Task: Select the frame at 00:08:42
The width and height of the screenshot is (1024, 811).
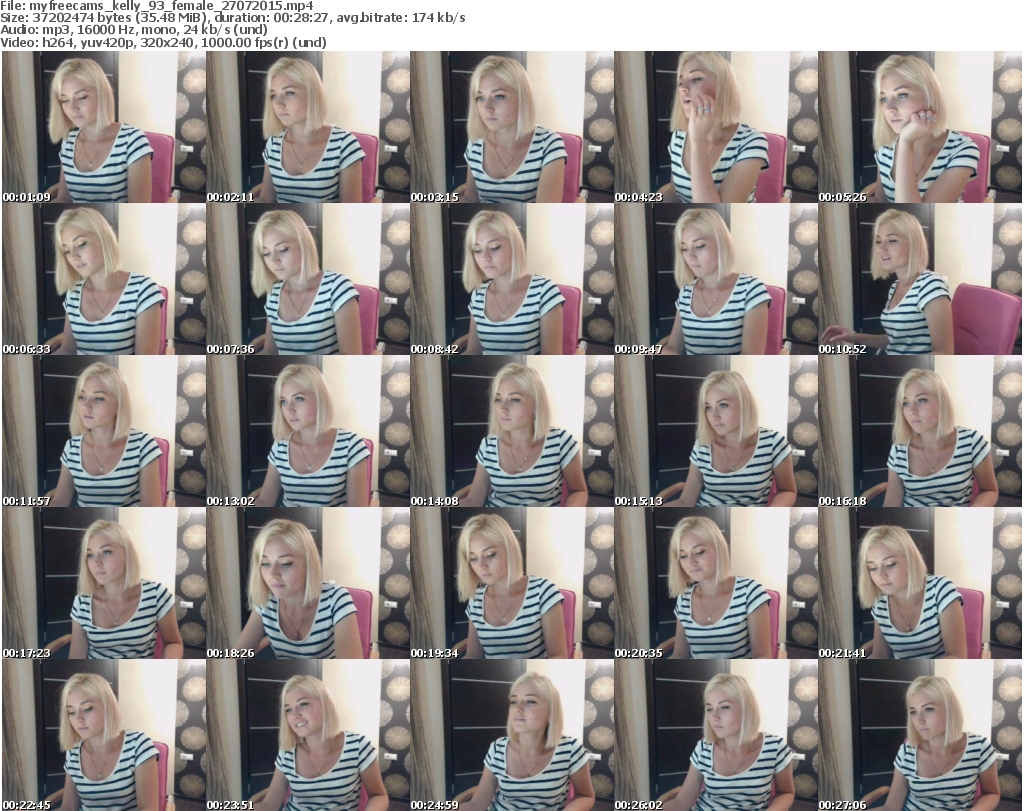Action: point(511,279)
